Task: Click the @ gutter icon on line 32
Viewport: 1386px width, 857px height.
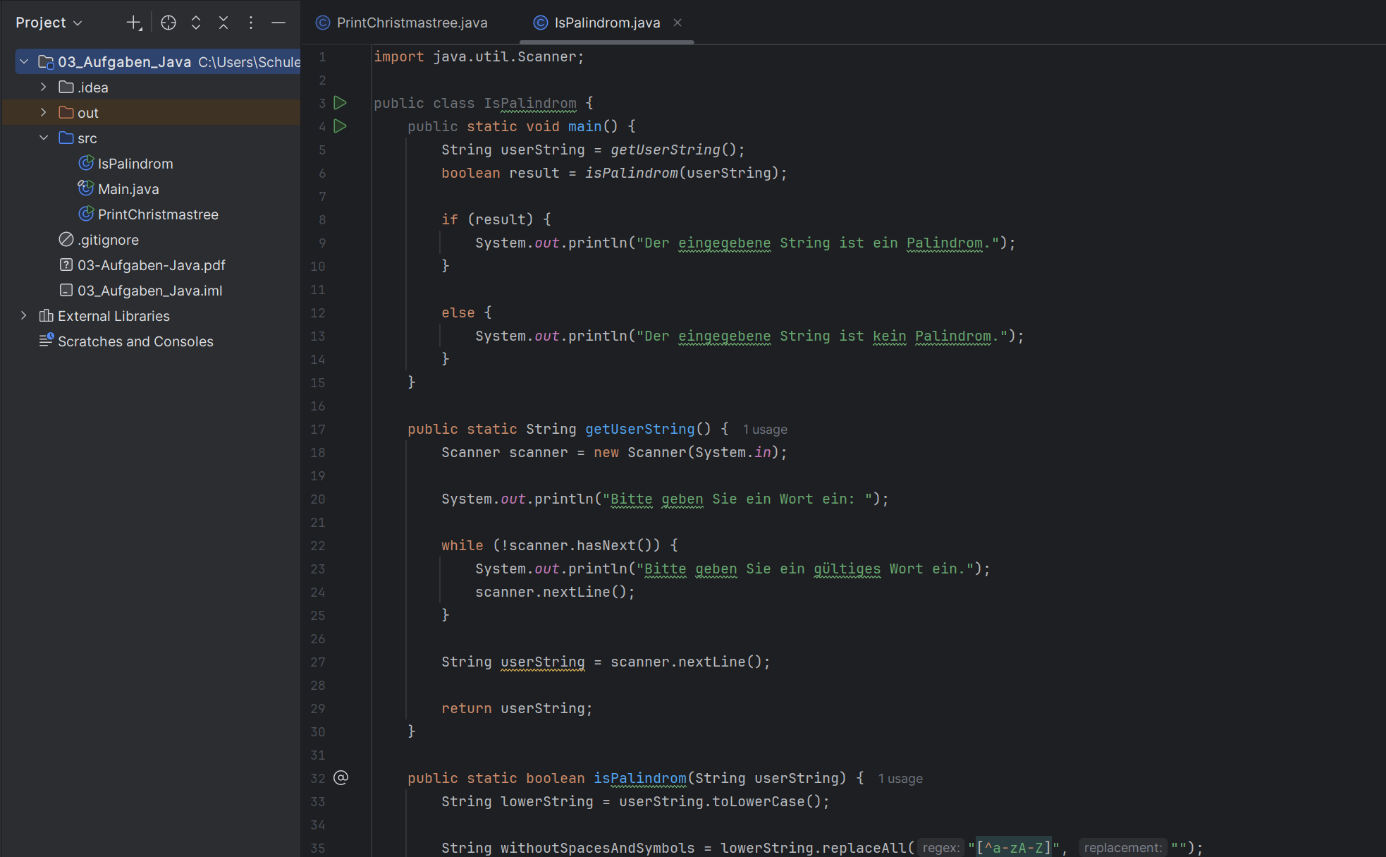Action: (340, 778)
